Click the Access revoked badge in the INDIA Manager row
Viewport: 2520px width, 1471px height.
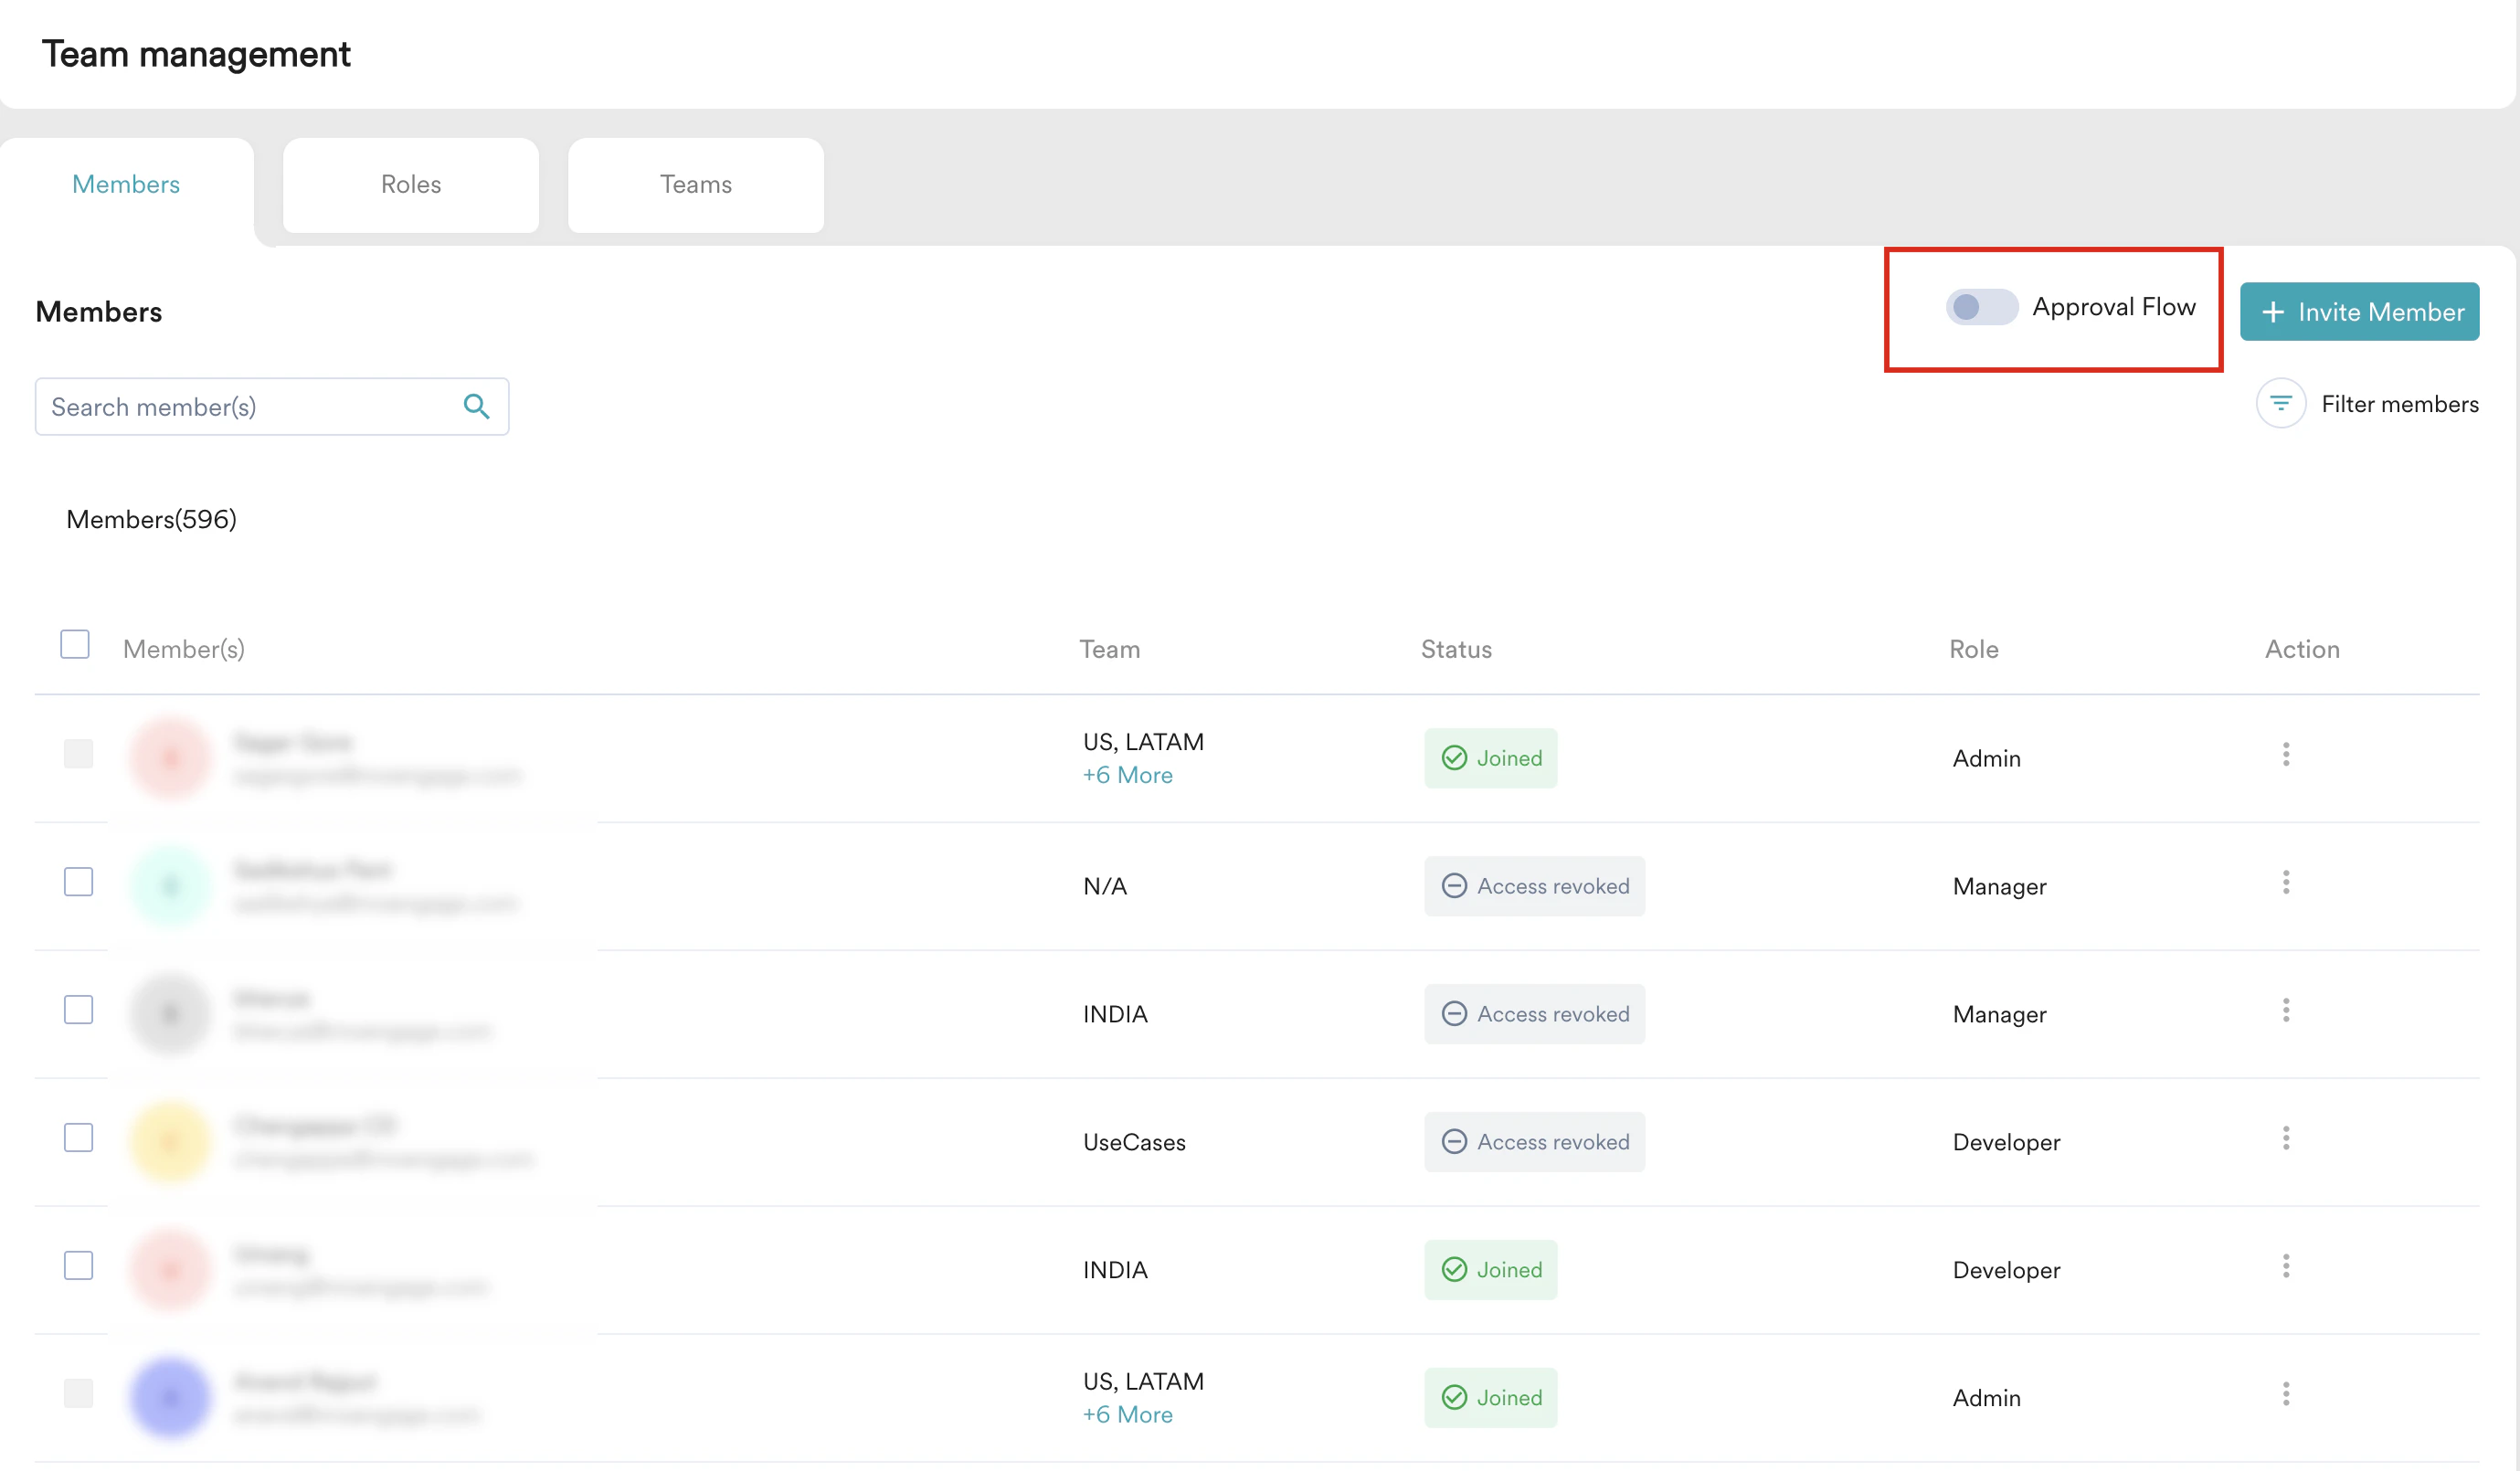point(1534,1013)
